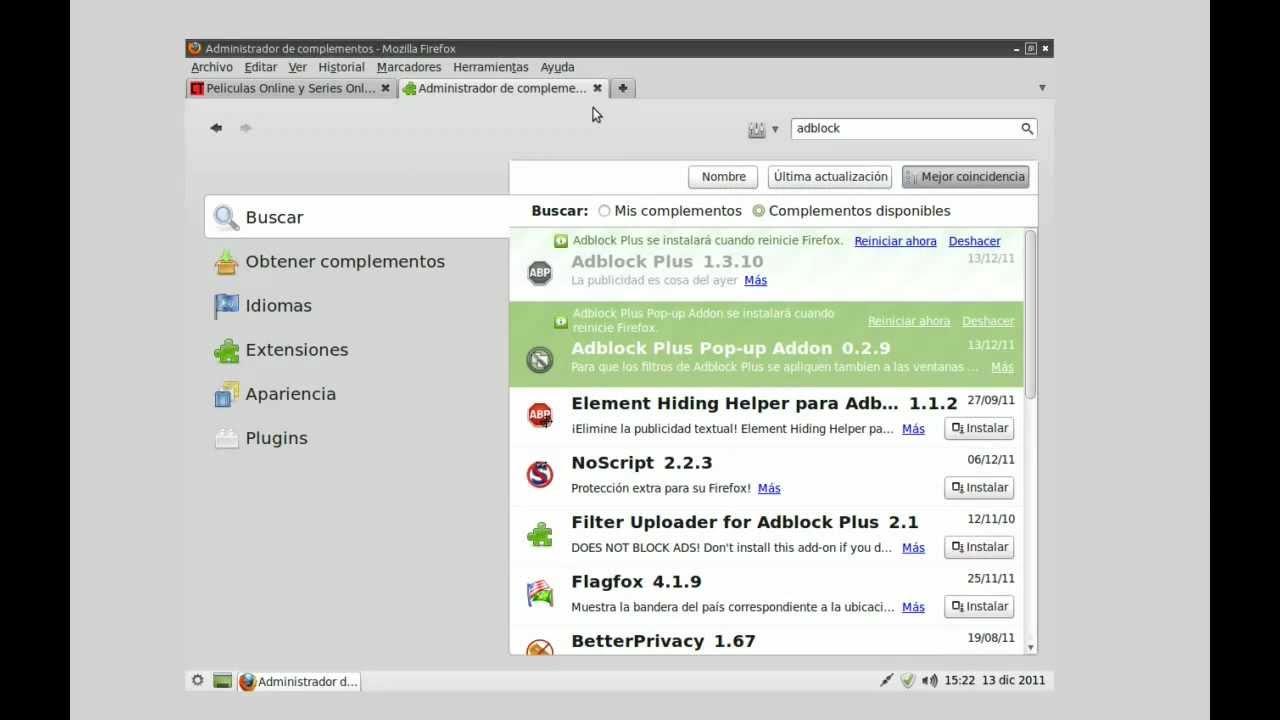
Task: Close the Administrador de complementos tab
Action: tap(597, 88)
